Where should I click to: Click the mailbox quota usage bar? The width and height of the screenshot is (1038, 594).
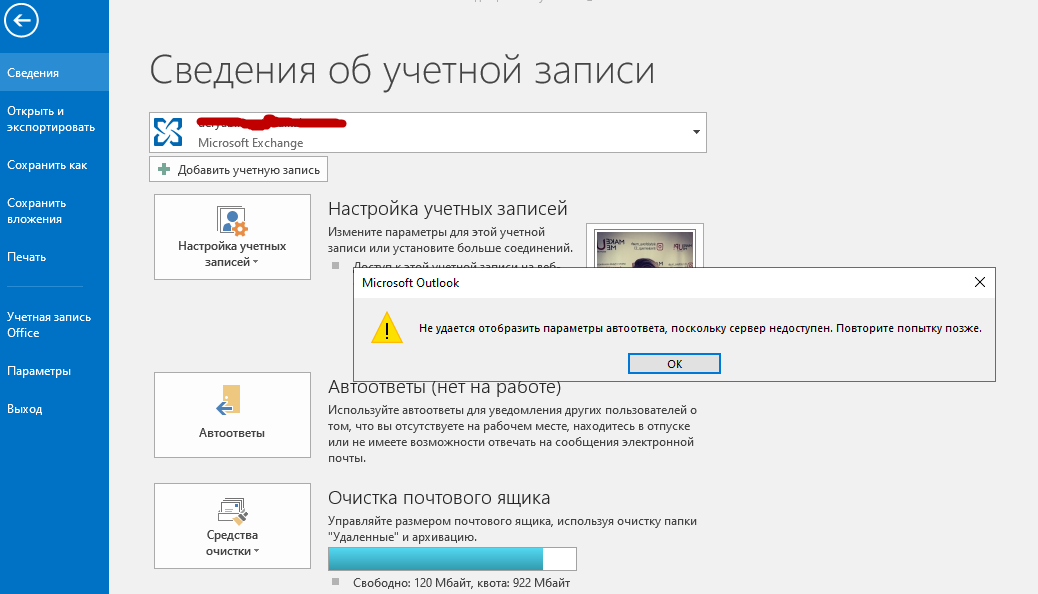[x=452, y=559]
